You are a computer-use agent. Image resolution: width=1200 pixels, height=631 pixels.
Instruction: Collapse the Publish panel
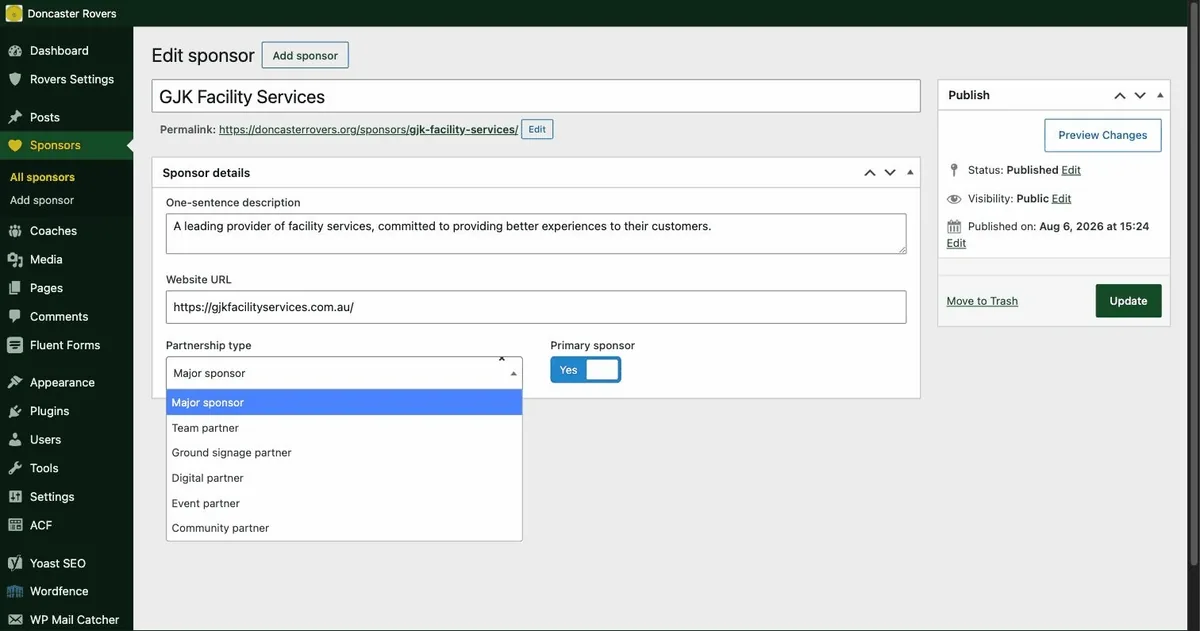[1159, 95]
